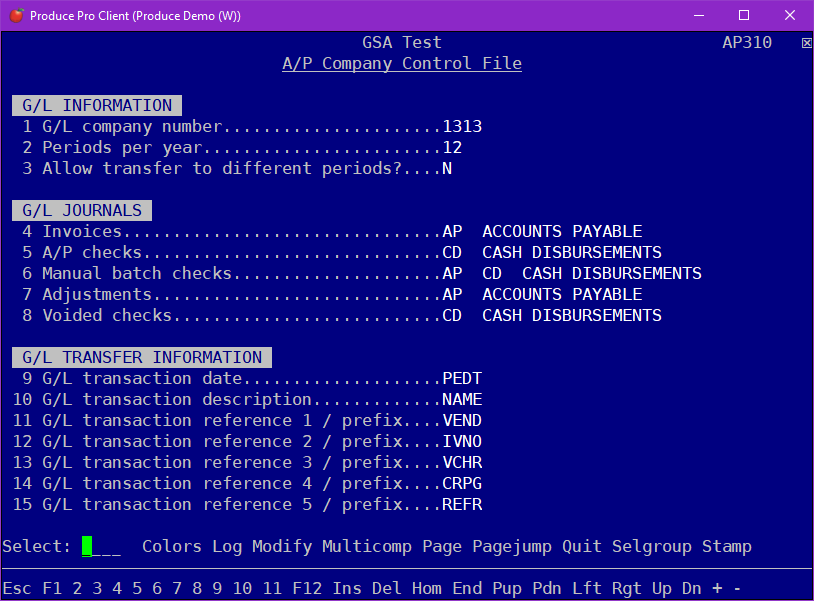
Task: Click the F1 key in the bottom bar
Action: coord(52,588)
